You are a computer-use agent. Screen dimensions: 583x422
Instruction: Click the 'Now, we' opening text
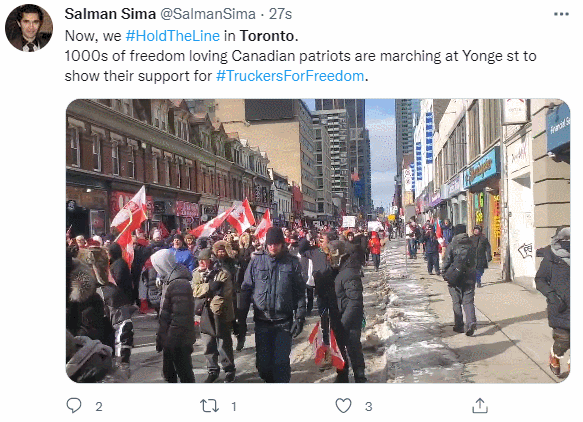tap(93, 36)
